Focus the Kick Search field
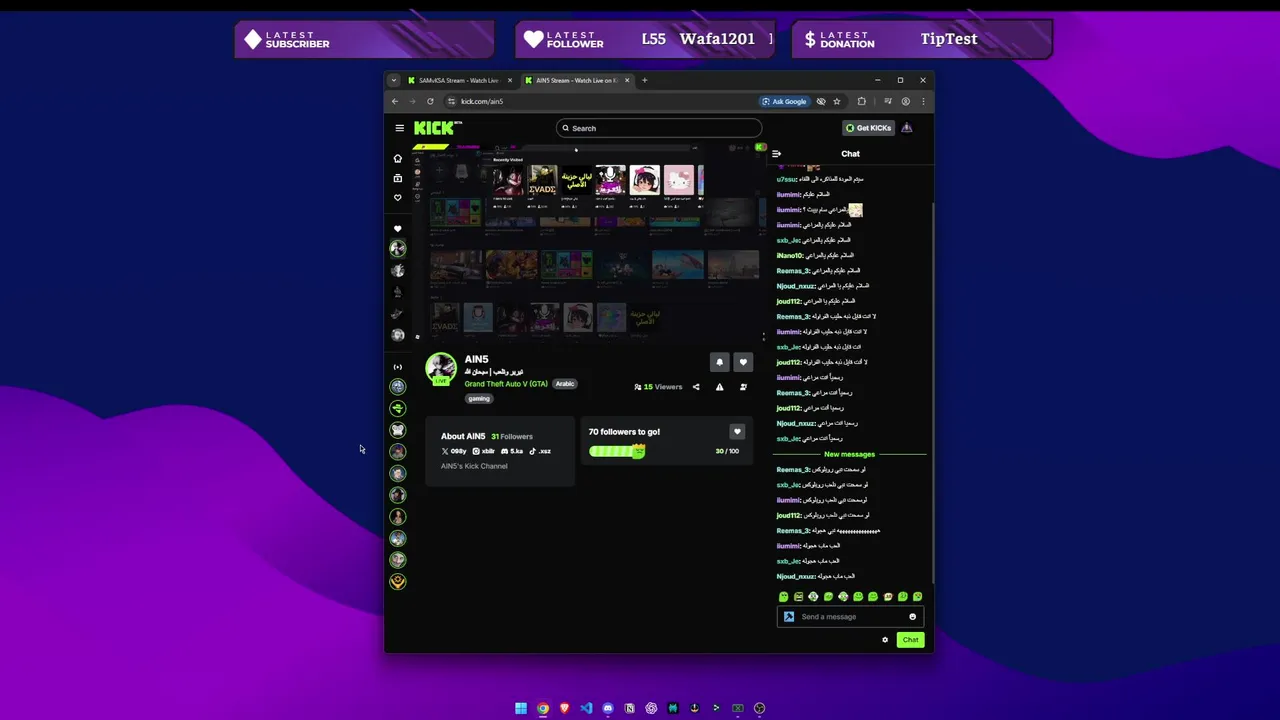Viewport: 1280px width, 720px height. pyautogui.click(x=659, y=128)
